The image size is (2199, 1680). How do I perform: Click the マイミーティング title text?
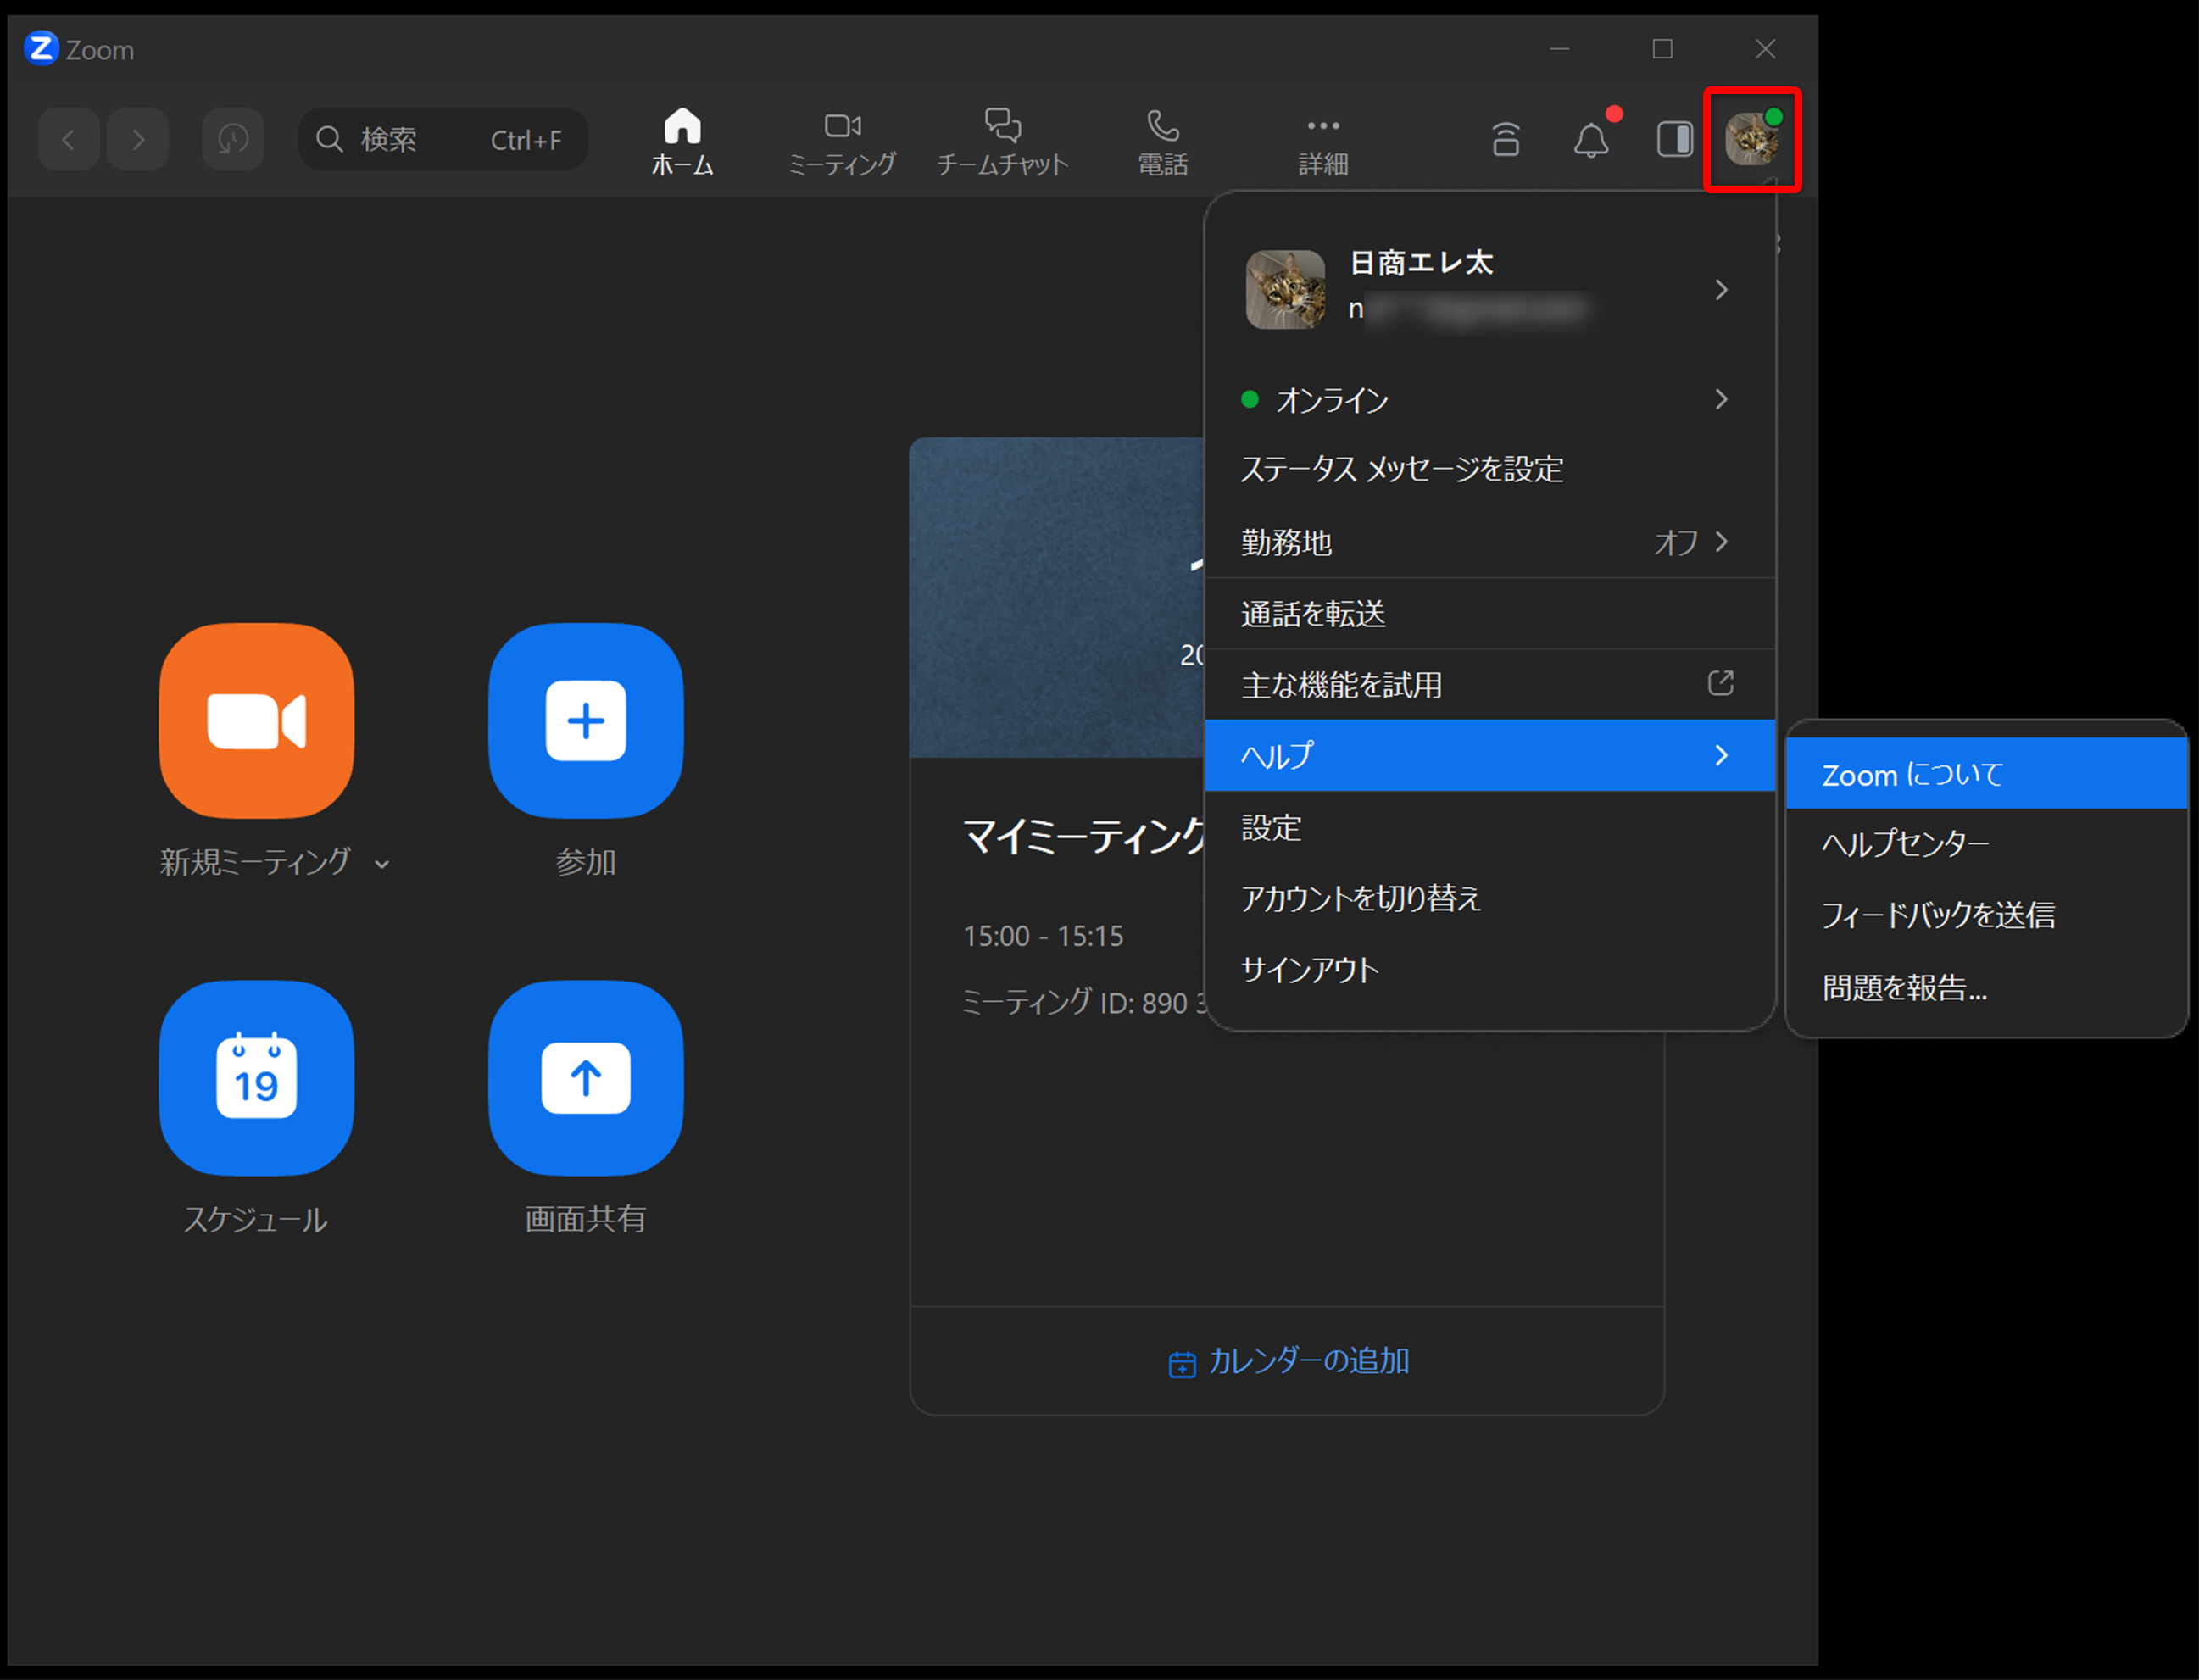[x=1084, y=836]
